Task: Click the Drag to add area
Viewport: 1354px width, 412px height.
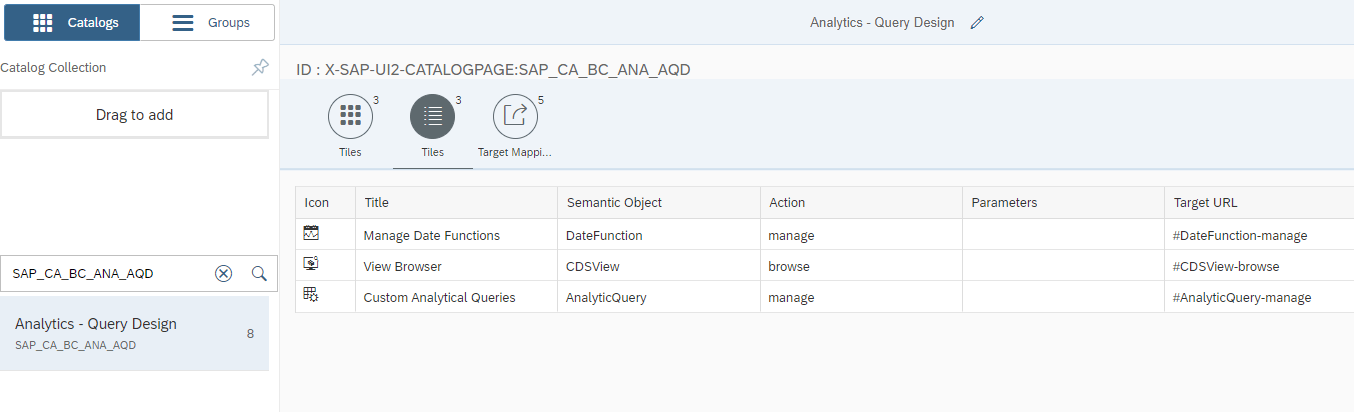Action: tap(134, 115)
